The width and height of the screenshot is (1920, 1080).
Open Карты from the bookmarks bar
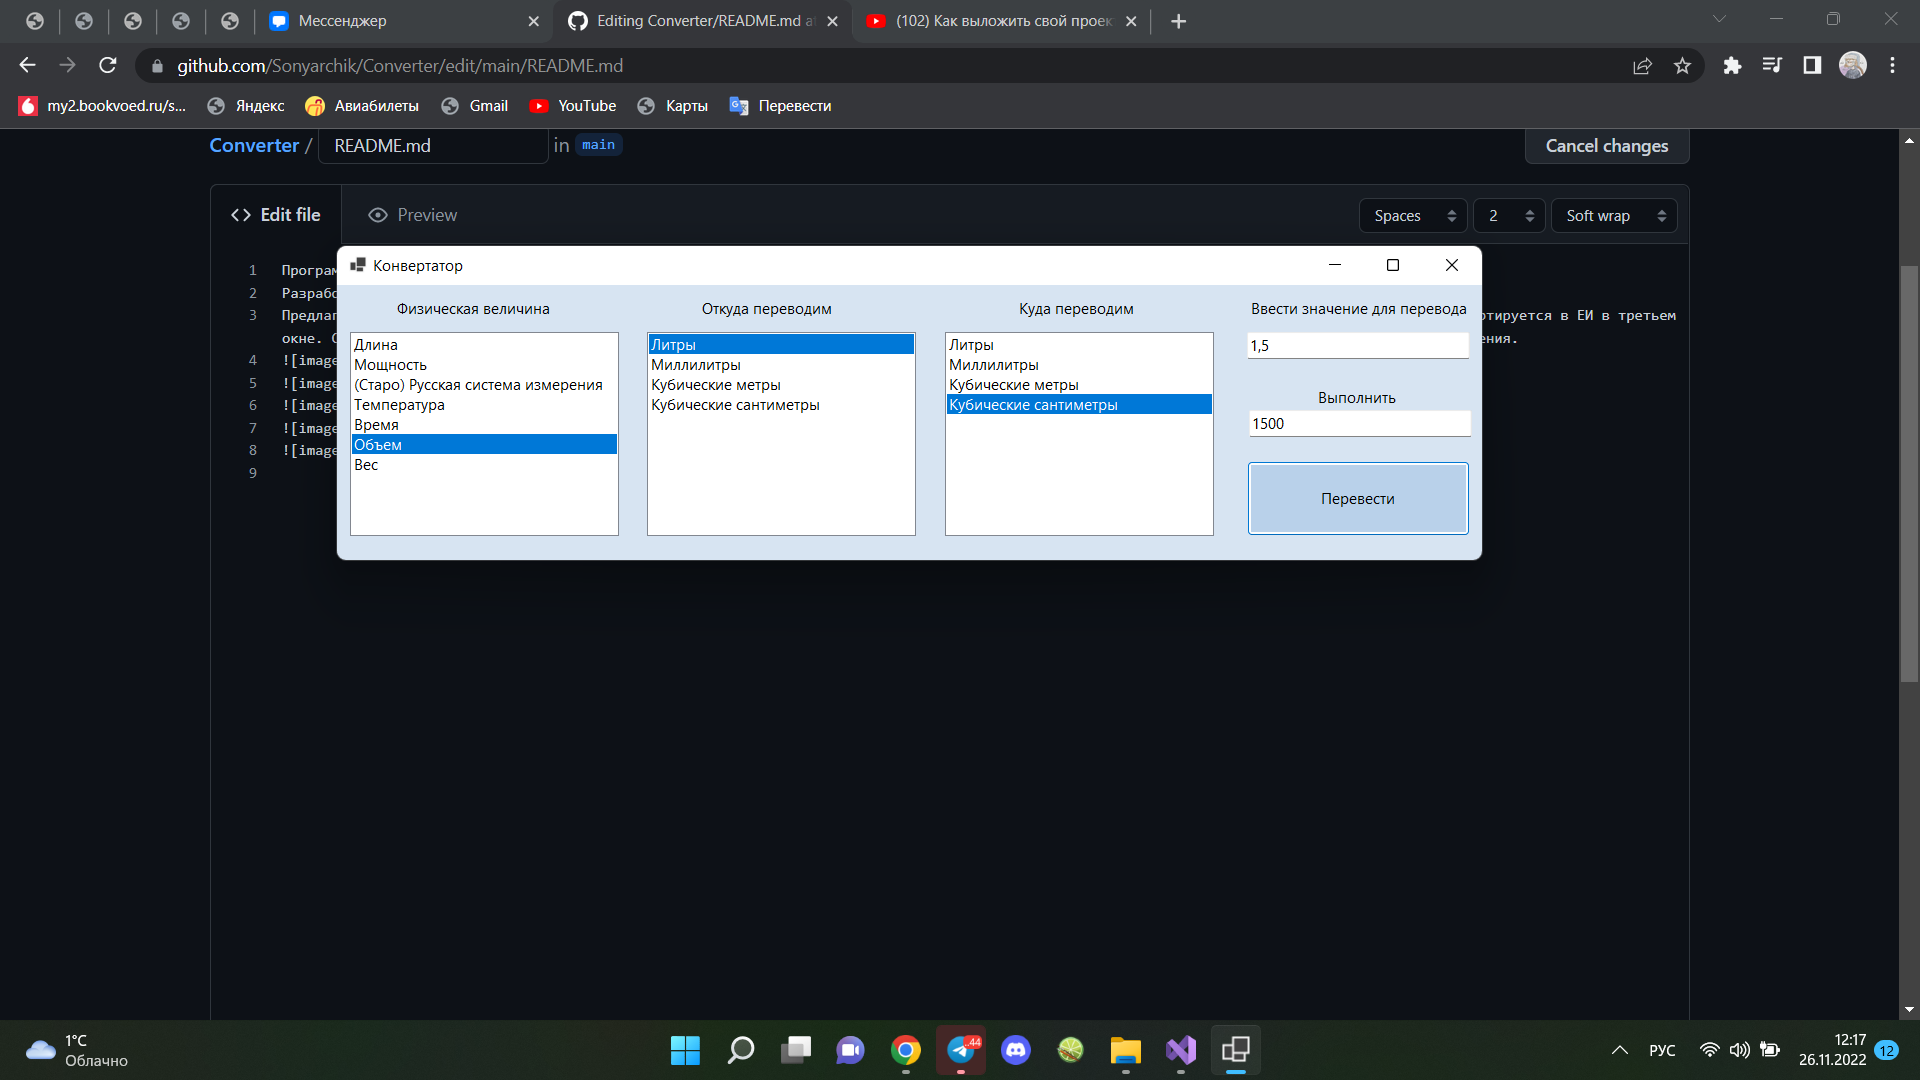tap(686, 105)
